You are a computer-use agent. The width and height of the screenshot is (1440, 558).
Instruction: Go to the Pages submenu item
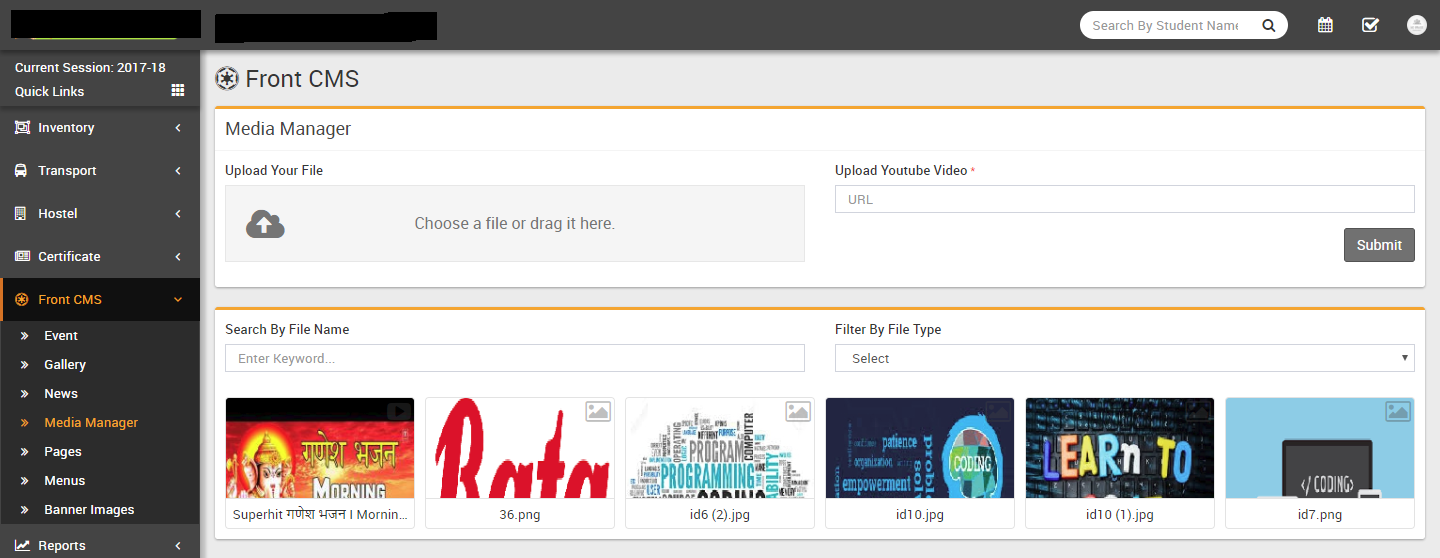(63, 452)
